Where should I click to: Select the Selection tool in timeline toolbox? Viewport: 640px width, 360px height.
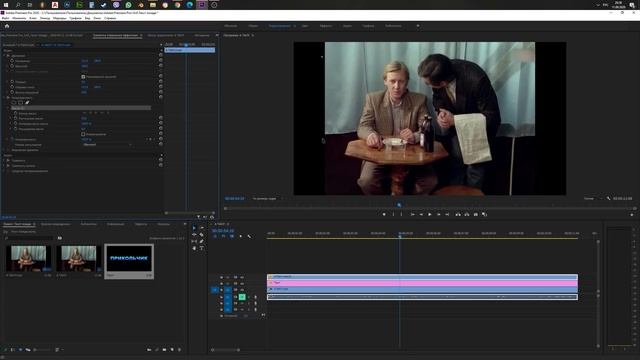pyautogui.click(x=194, y=228)
